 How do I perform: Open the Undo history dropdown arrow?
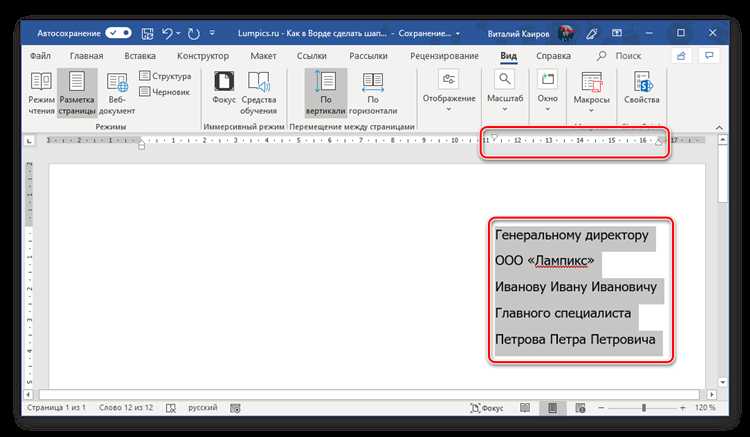tap(178, 33)
